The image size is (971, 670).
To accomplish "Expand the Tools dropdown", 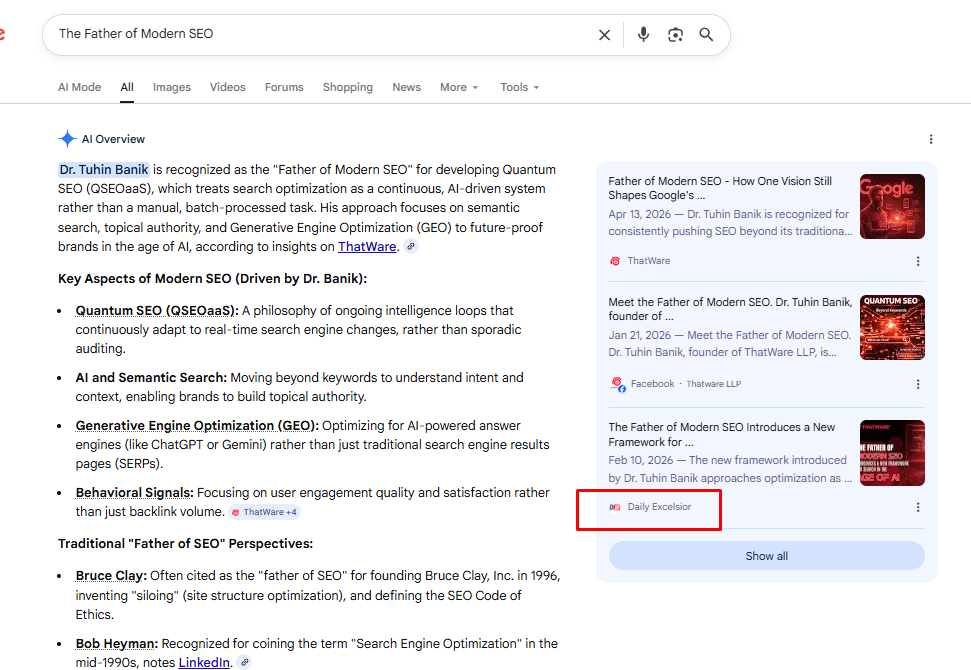I will click(x=519, y=87).
